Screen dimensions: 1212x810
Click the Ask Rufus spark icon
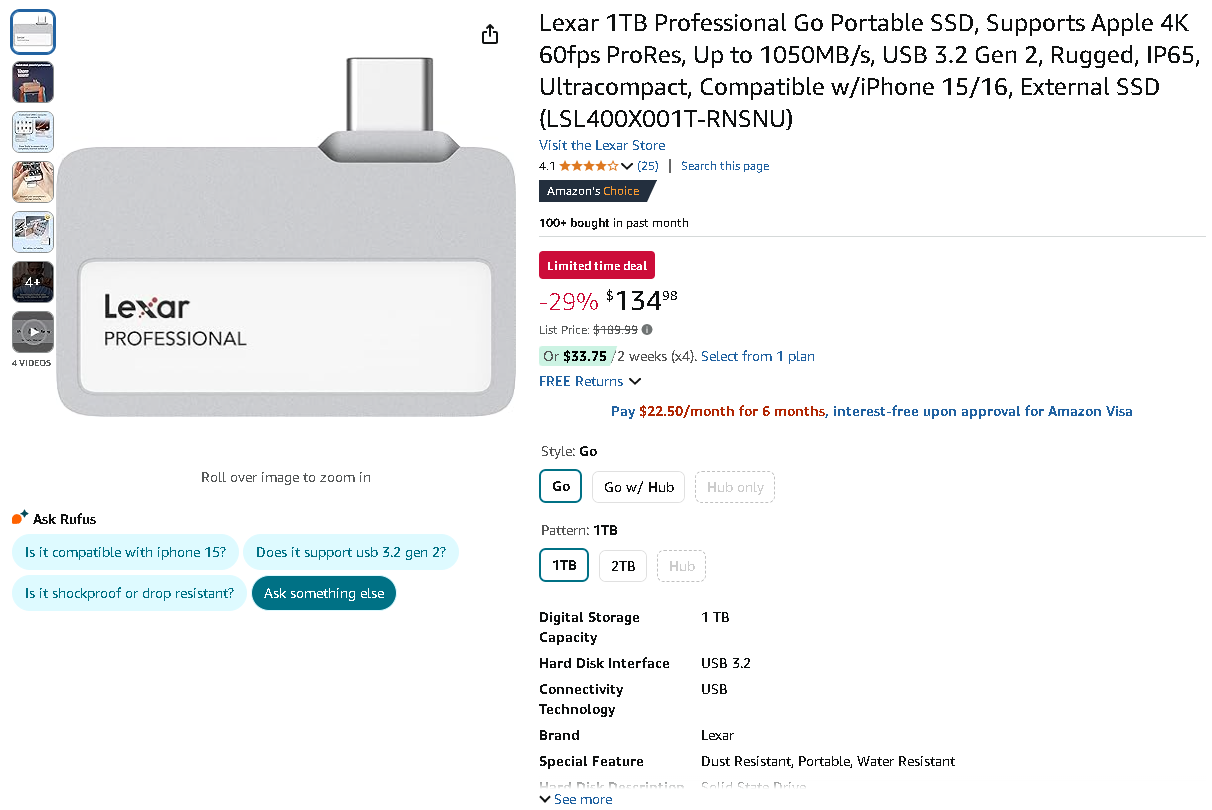coord(17,517)
